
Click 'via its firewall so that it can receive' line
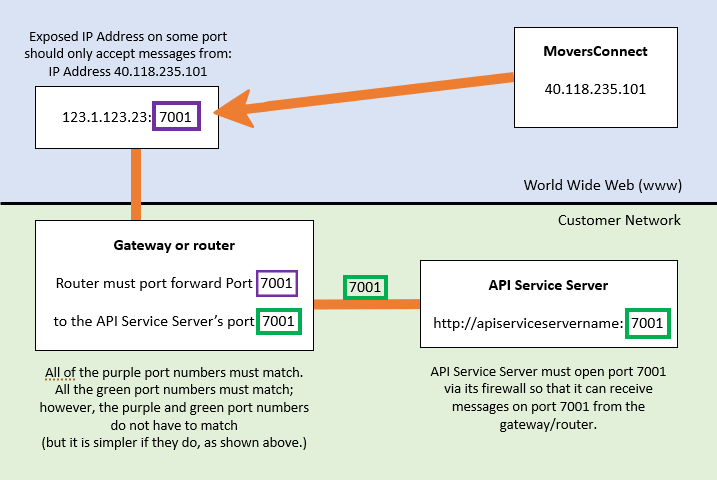[548, 389]
